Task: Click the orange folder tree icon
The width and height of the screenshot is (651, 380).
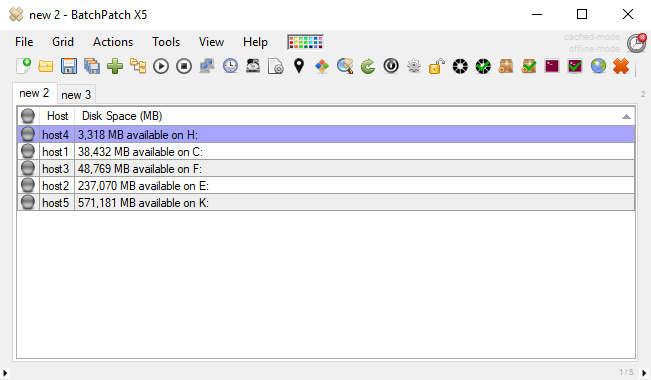Action: (138, 66)
